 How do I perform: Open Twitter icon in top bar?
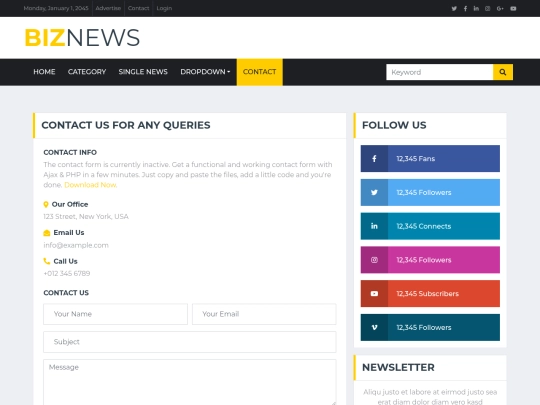point(454,8)
